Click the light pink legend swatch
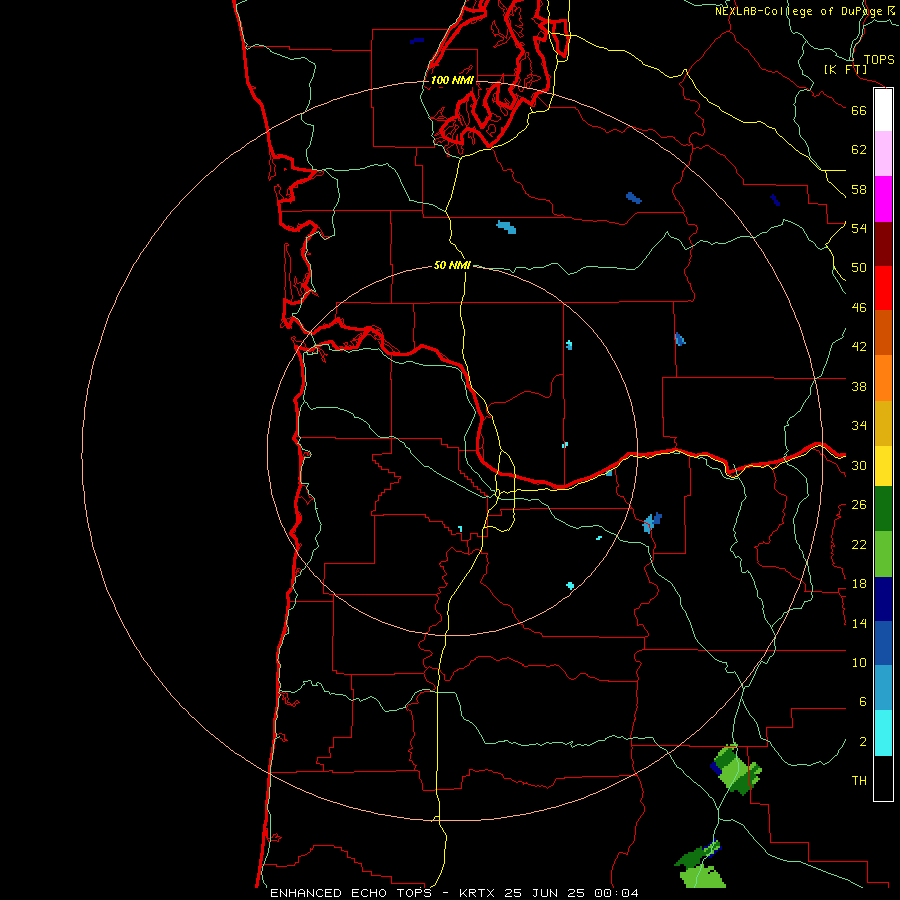 click(x=883, y=153)
